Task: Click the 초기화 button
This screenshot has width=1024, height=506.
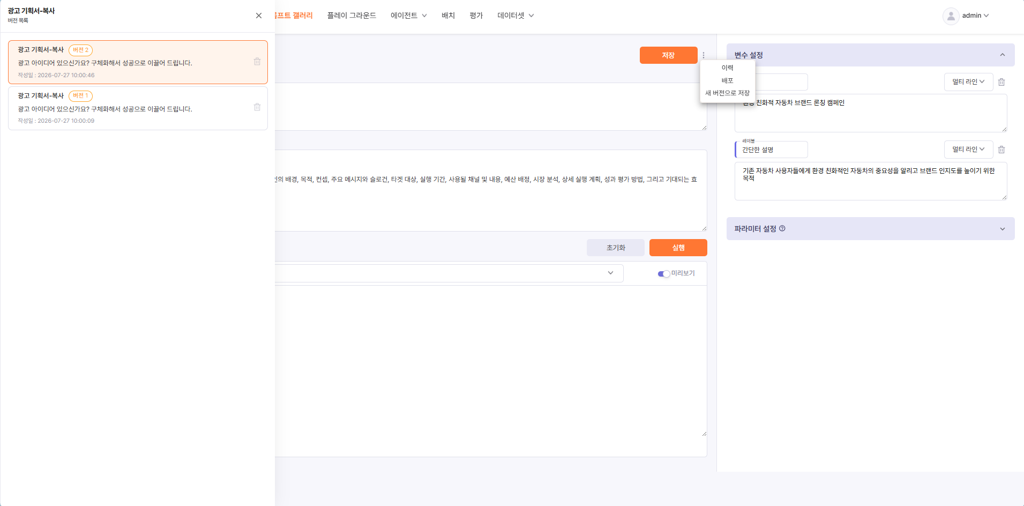Action: (616, 247)
